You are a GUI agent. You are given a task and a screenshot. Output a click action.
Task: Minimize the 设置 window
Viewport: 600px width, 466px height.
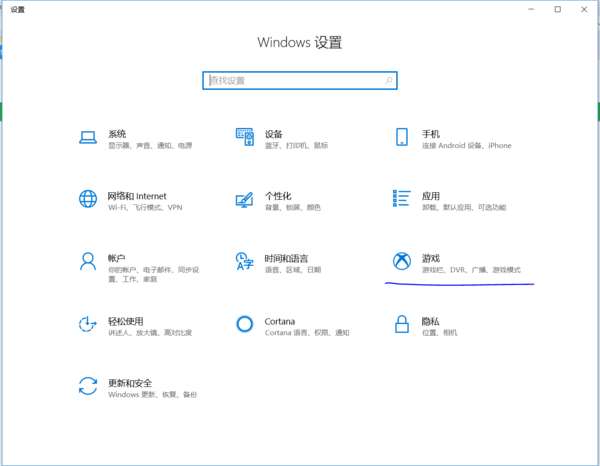(531, 9)
